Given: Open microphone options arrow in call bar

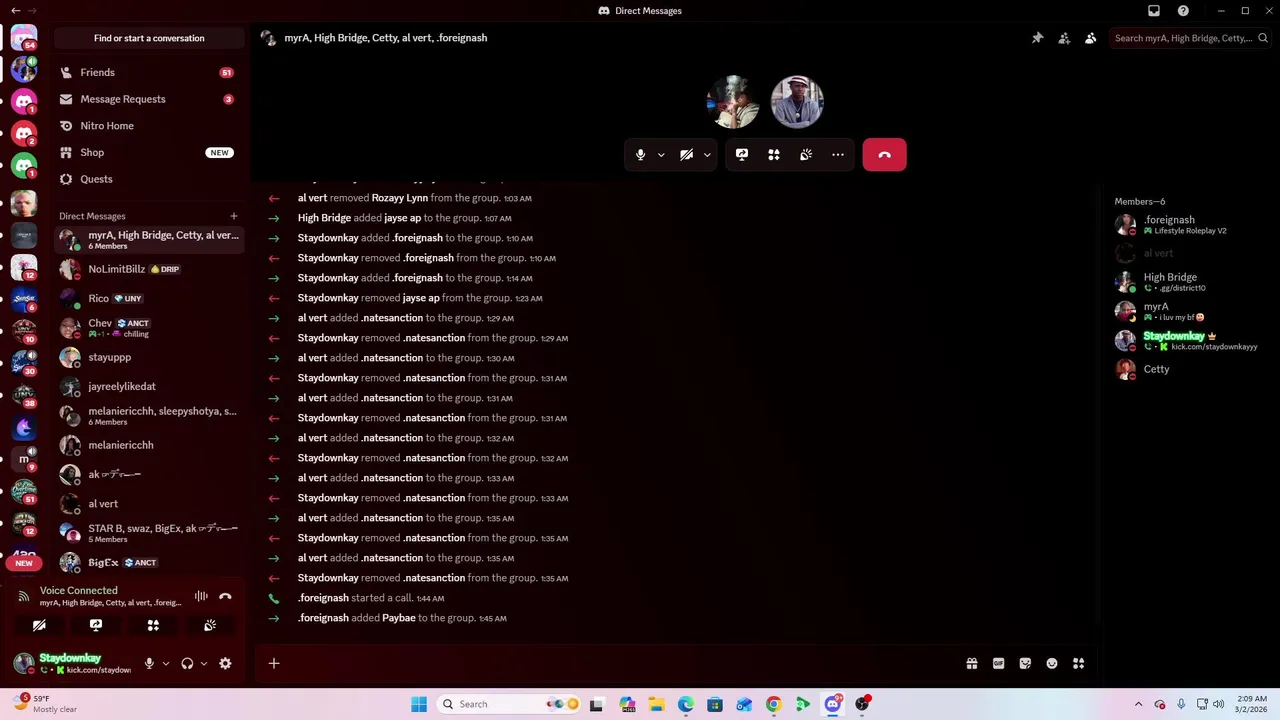Looking at the screenshot, I should tap(661, 155).
